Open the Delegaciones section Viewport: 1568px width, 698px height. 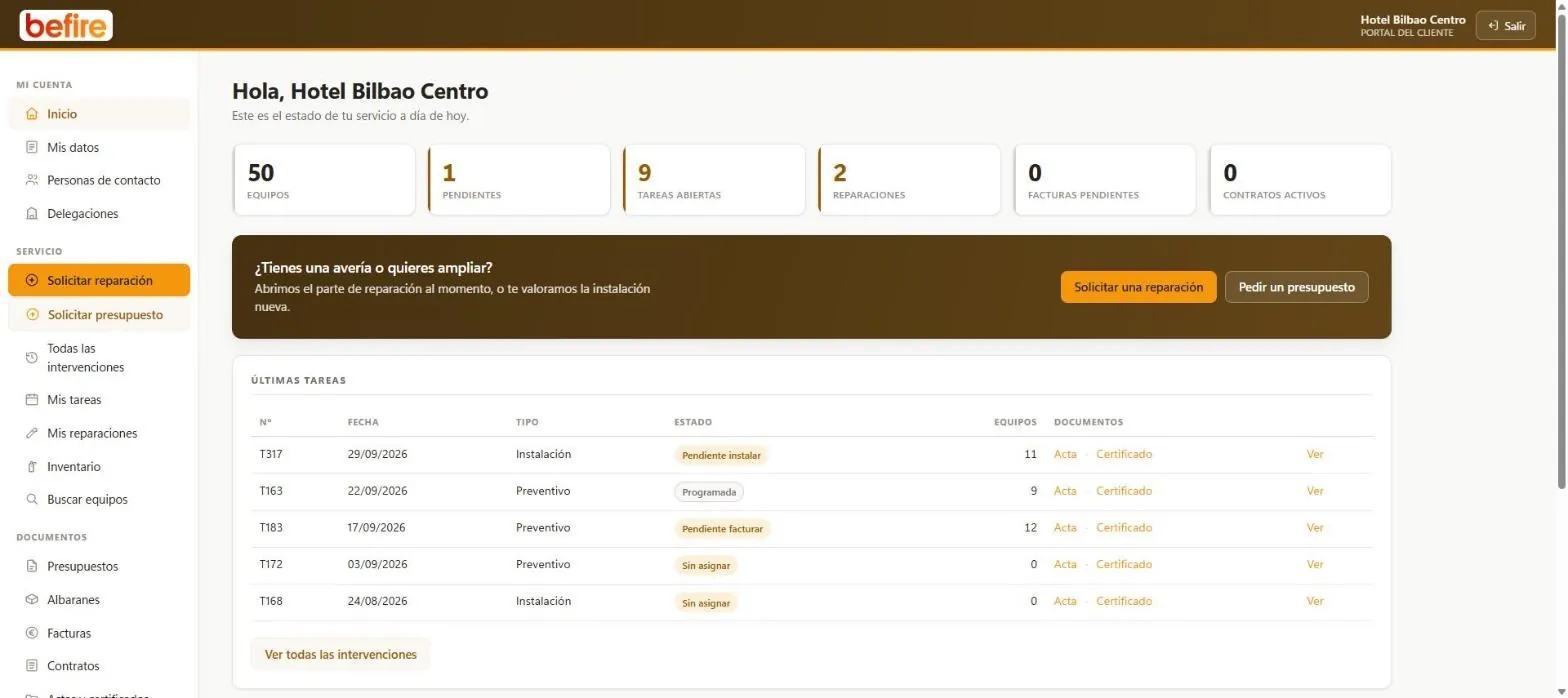(99, 214)
